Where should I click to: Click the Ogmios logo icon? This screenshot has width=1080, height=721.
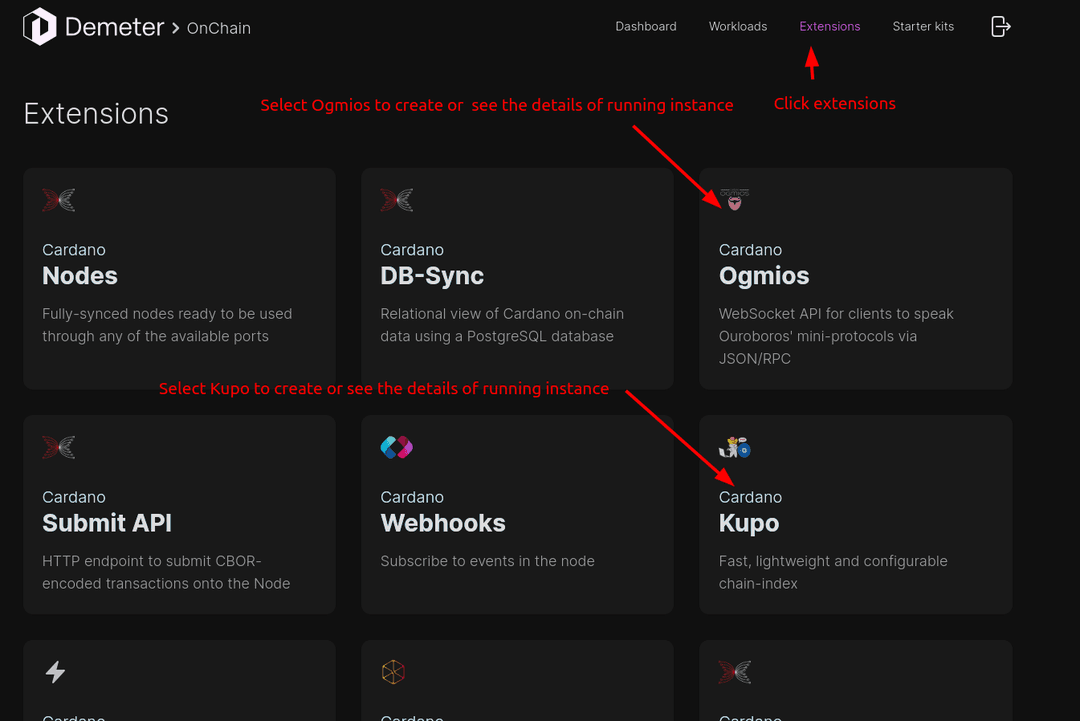coord(735,200)
